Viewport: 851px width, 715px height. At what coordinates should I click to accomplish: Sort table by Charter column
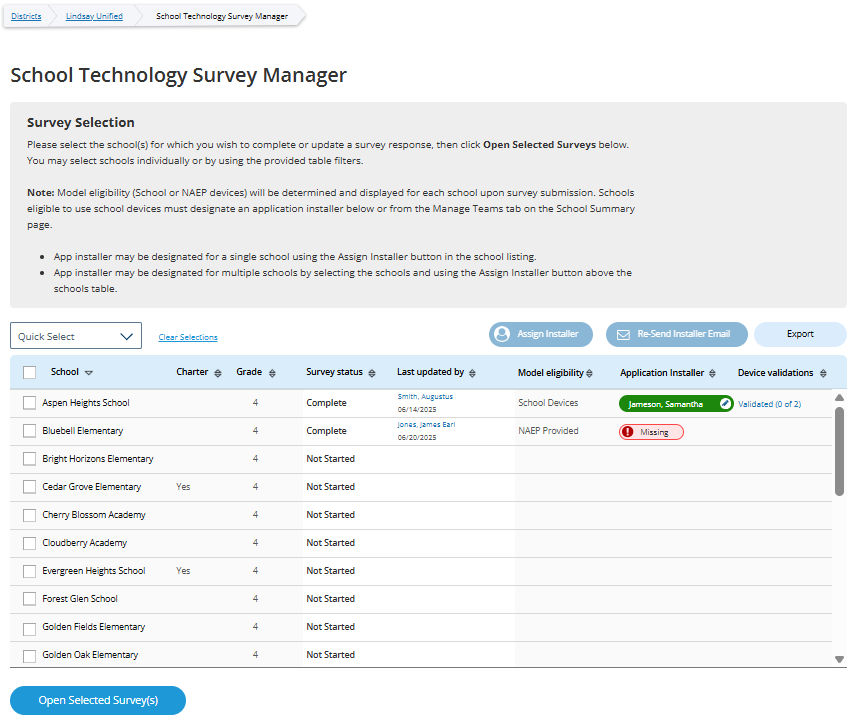[218, 373]
